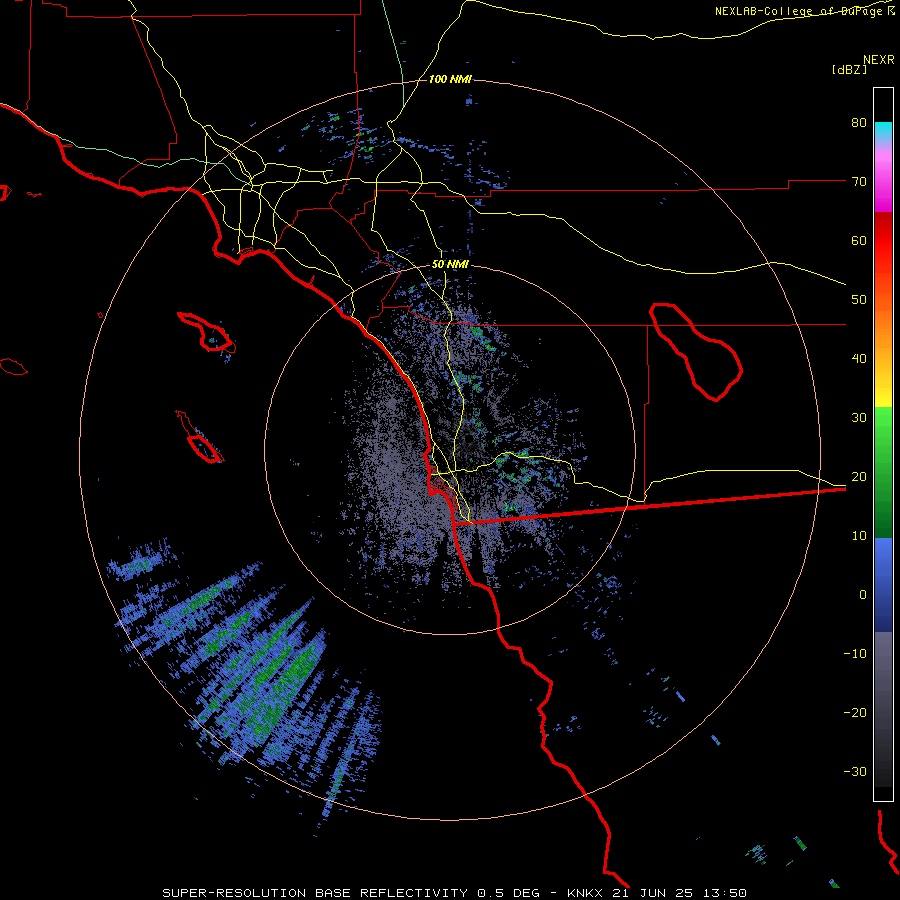Click the -30 dBZ tick label
The width and height of the screenshot is (900, 900).
click(x=855, y=771)
